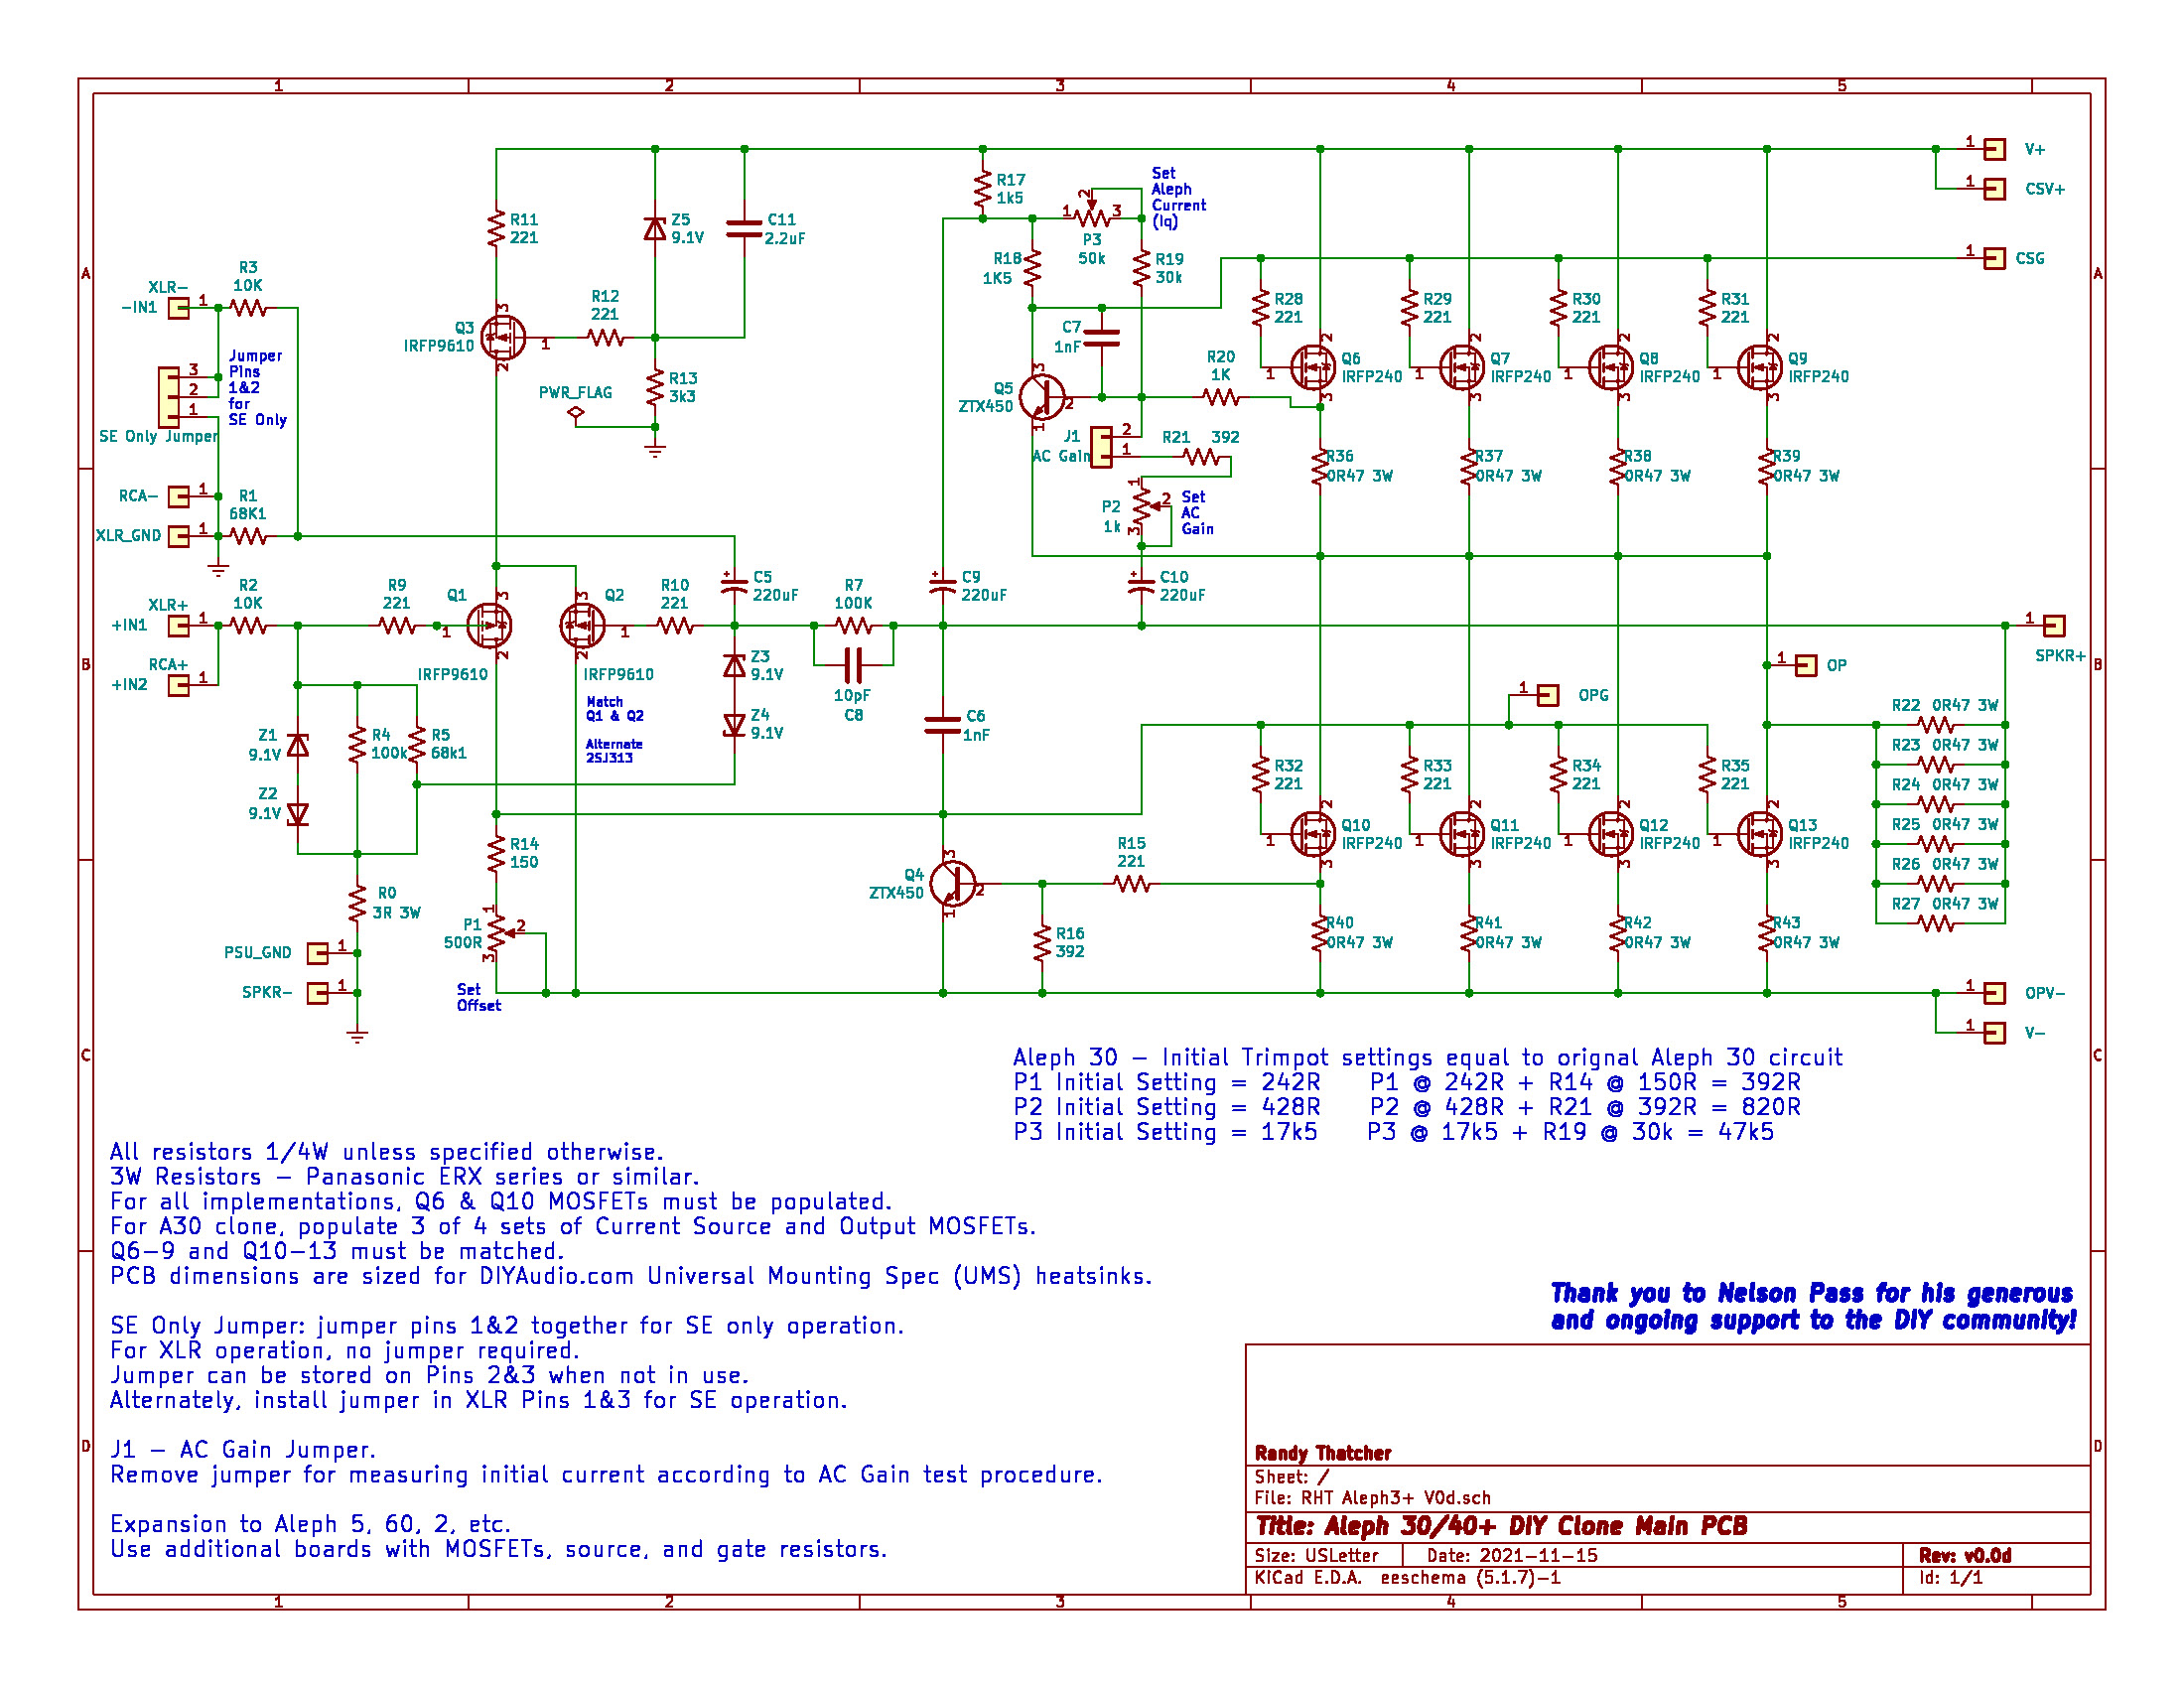Select the Q3 IRFP9610 MOSFET symbol
The image size is (2184, 1688).
coord(502,338)
